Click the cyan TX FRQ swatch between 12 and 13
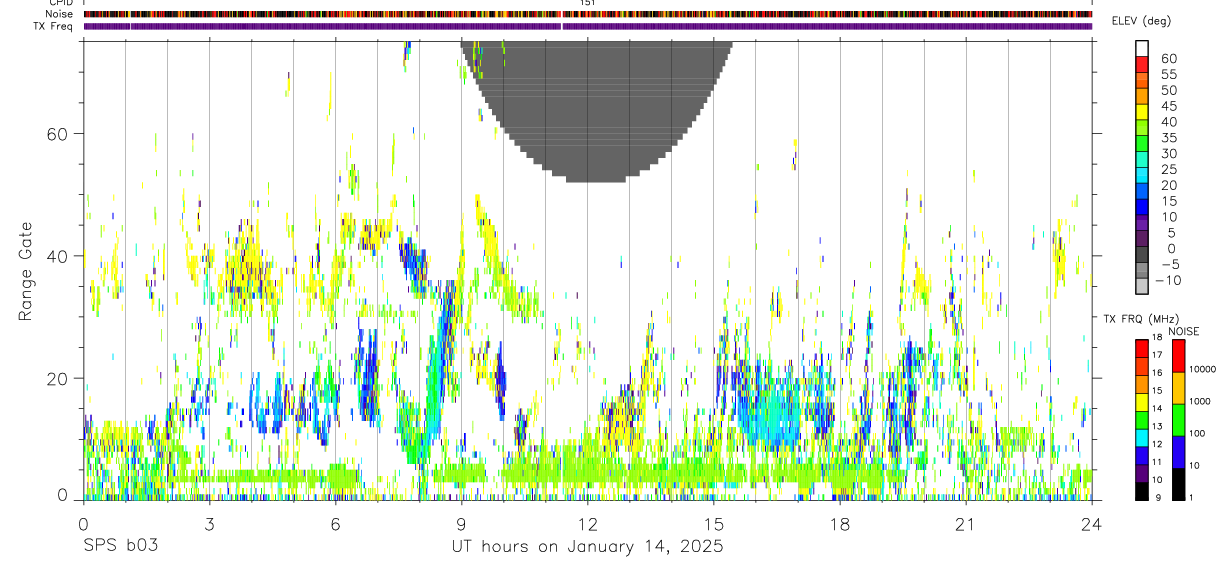This screenshot has width=1228, height=567. pyautogui.click(x=1141, y=436)
